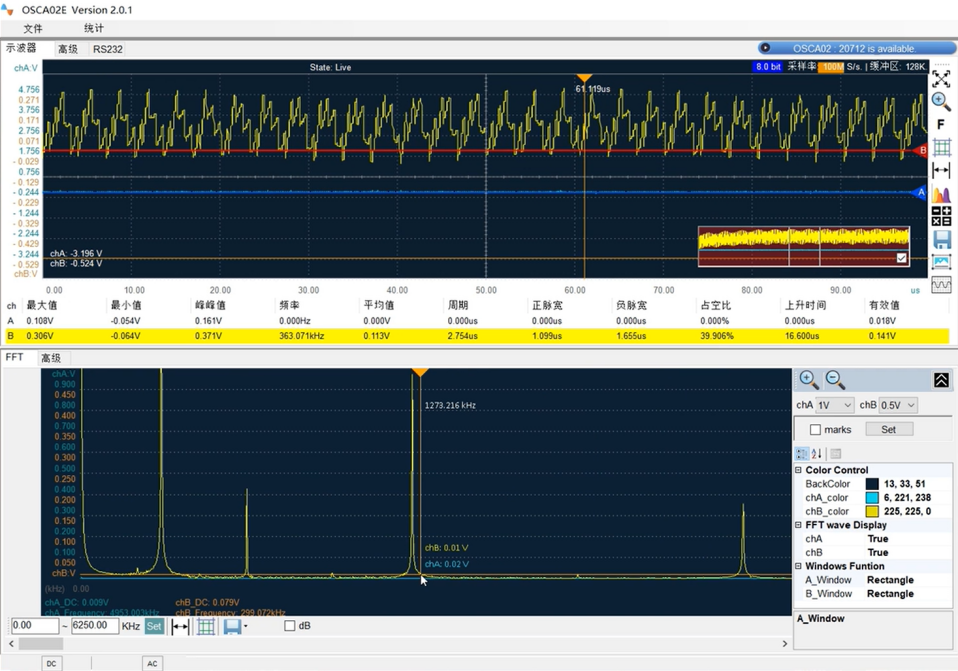Image resolution: width=958 pixels, height=671 pixels.
Task: Collapse the Color Control property group
Action: point(799,470)
